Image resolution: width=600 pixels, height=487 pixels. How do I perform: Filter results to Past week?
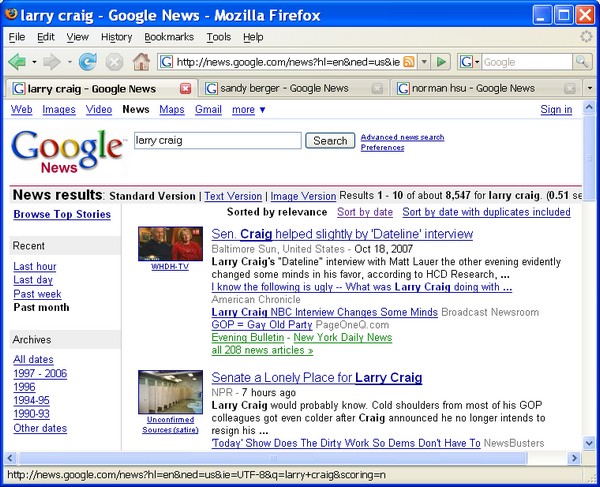[37, 294]
